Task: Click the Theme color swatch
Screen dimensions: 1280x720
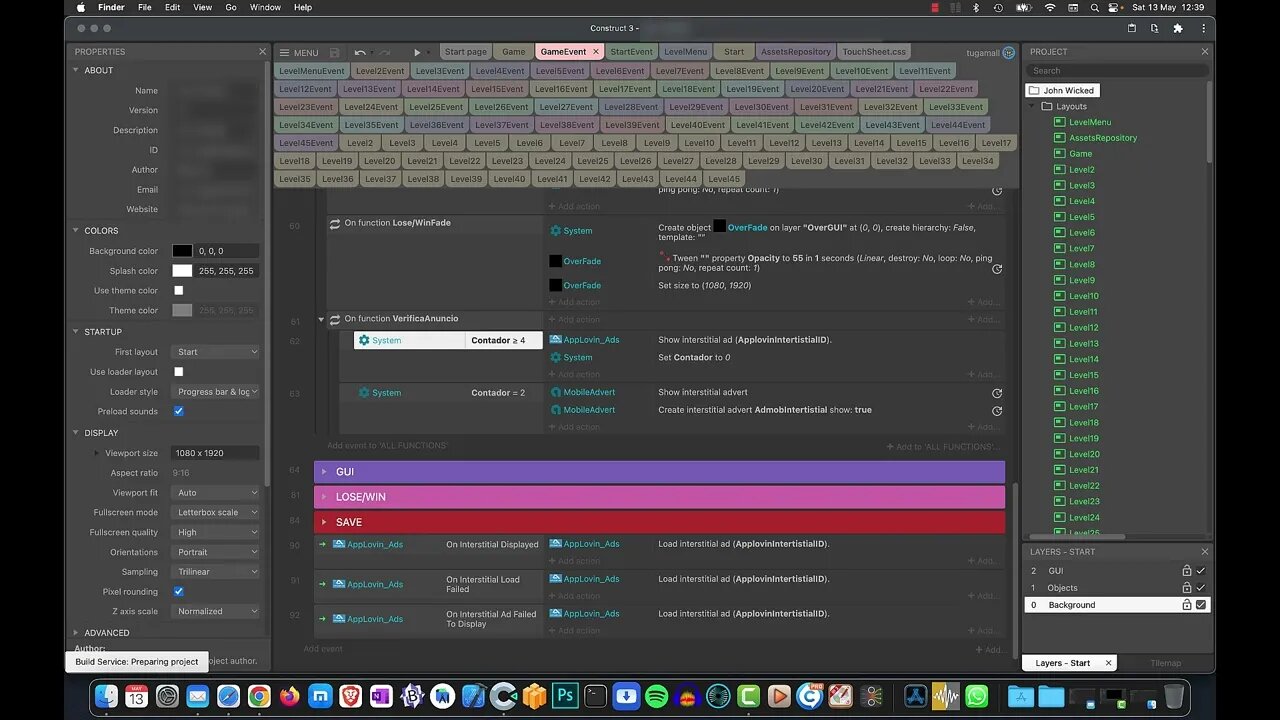Action: point(182,311)
